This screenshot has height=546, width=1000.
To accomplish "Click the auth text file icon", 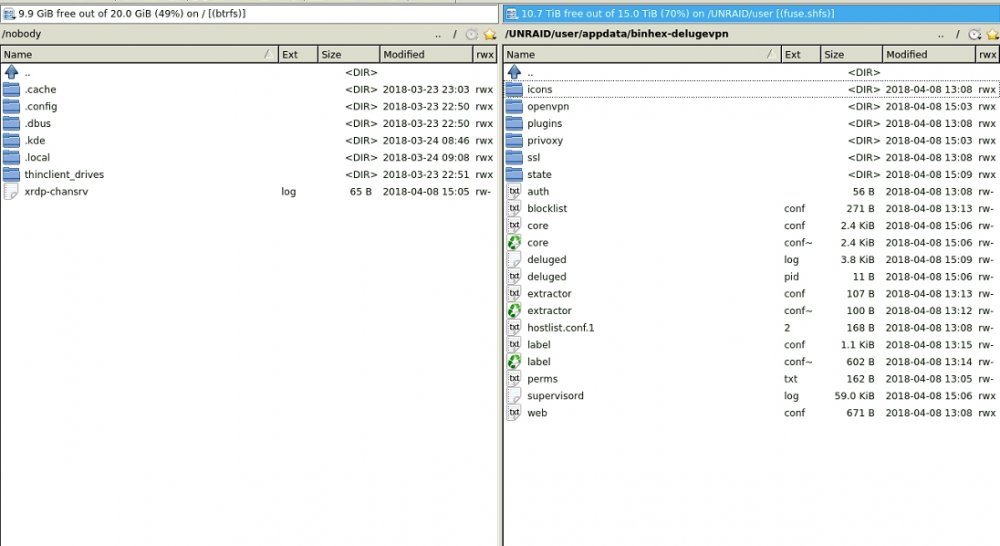I will [515, 191].
